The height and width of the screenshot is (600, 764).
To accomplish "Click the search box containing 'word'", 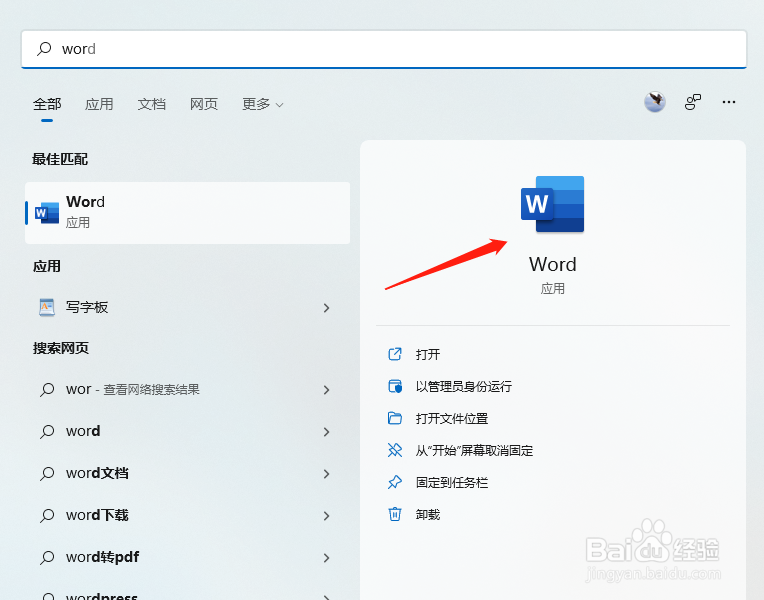I will tap(384, 49).
